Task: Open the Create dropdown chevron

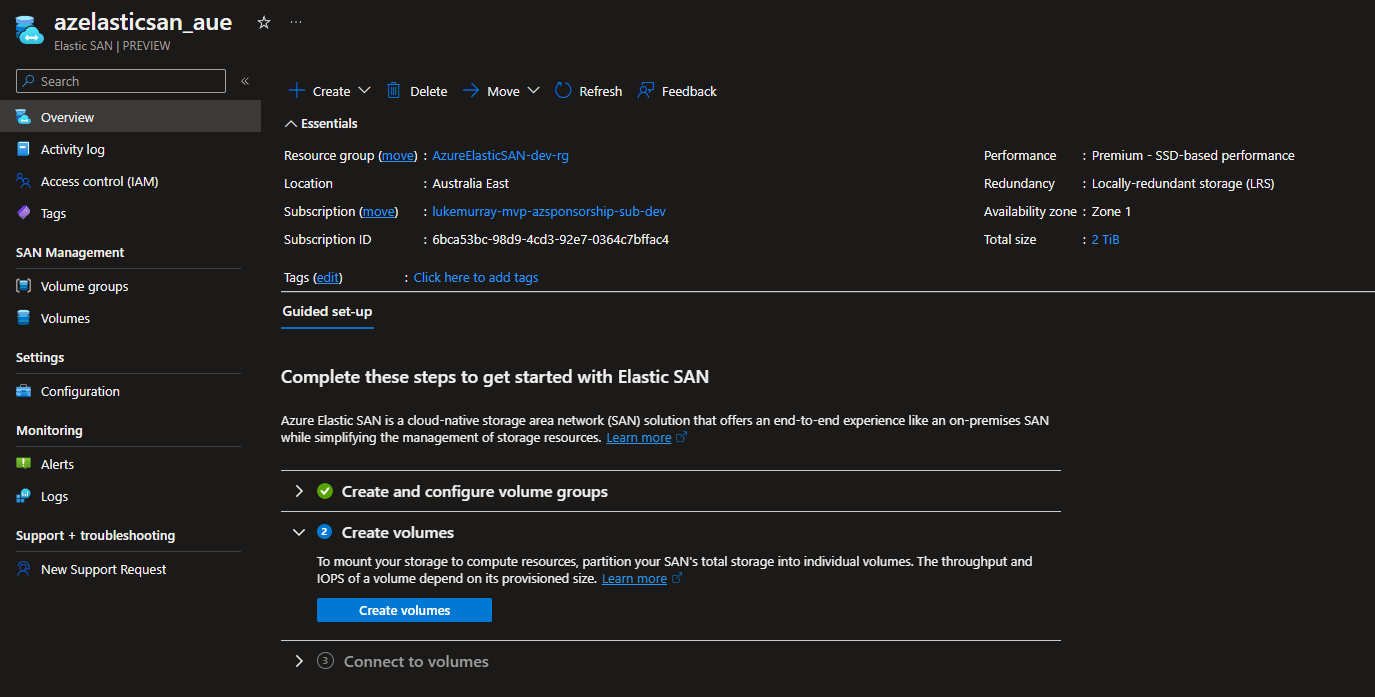Action: tap(364, 90)
